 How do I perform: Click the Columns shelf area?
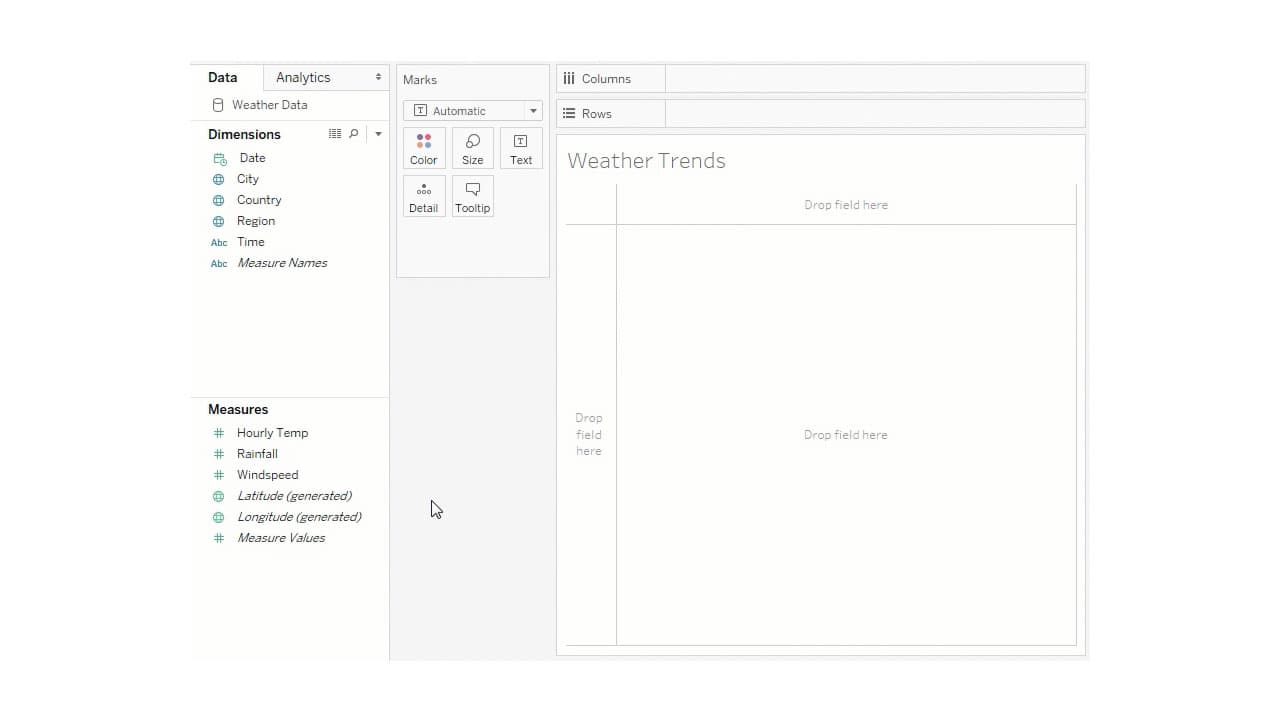pos(870,78)
